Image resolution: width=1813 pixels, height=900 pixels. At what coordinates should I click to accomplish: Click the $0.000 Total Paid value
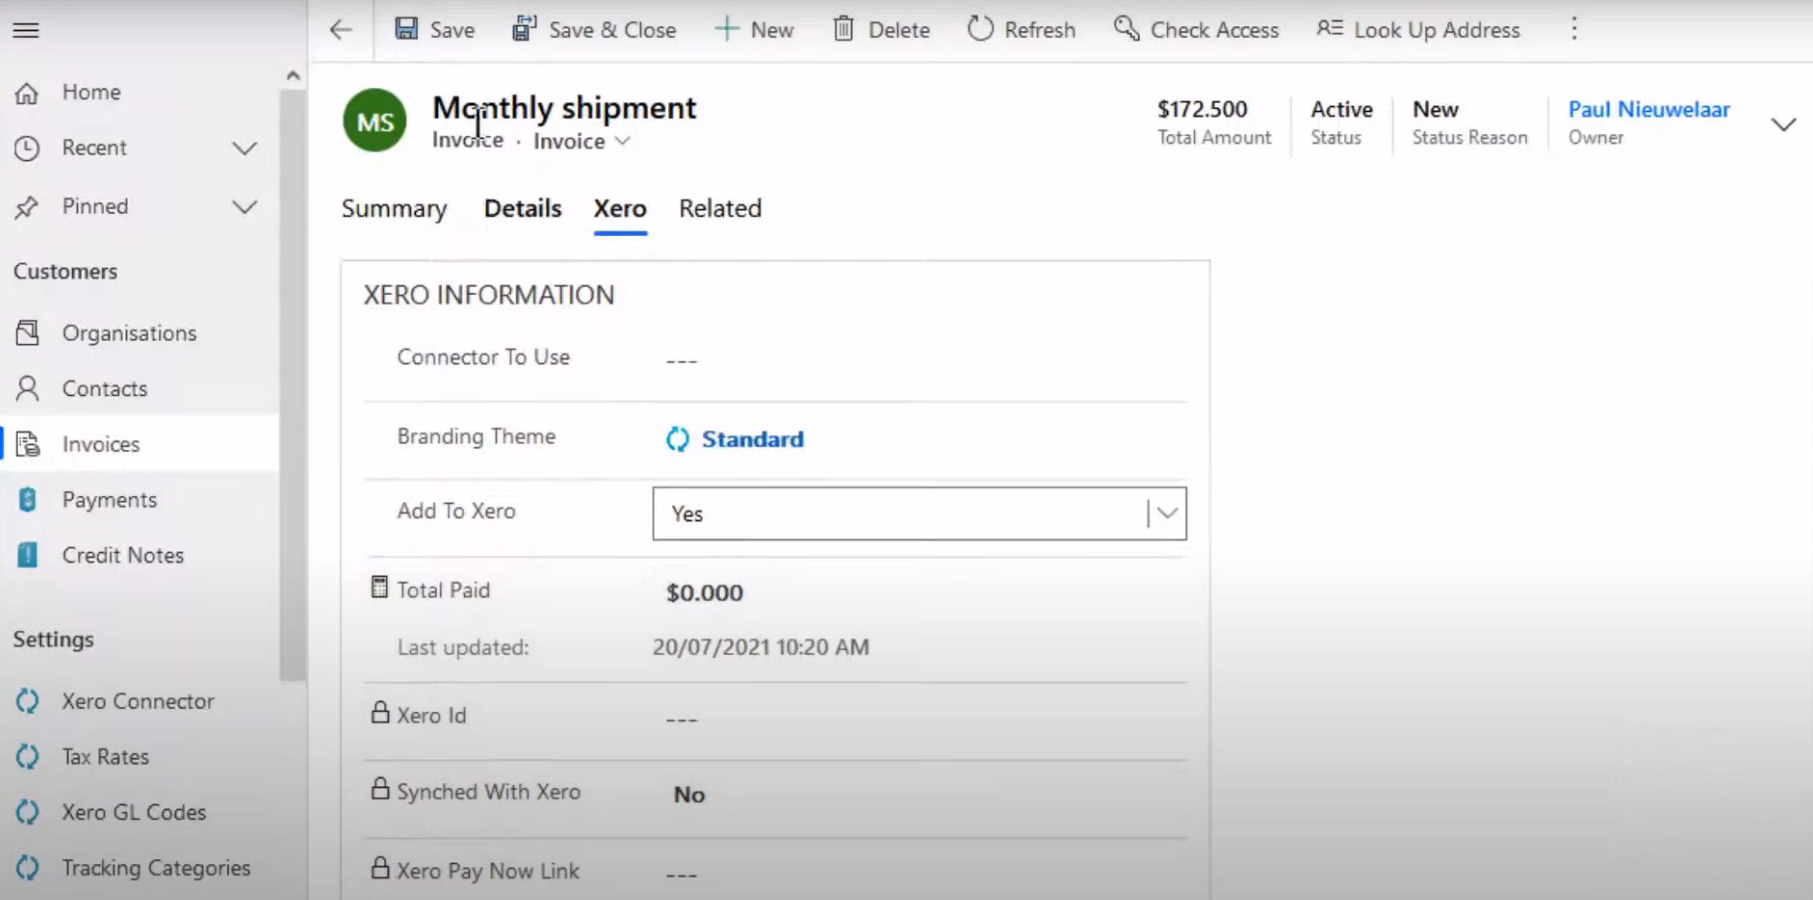point(705,593)
